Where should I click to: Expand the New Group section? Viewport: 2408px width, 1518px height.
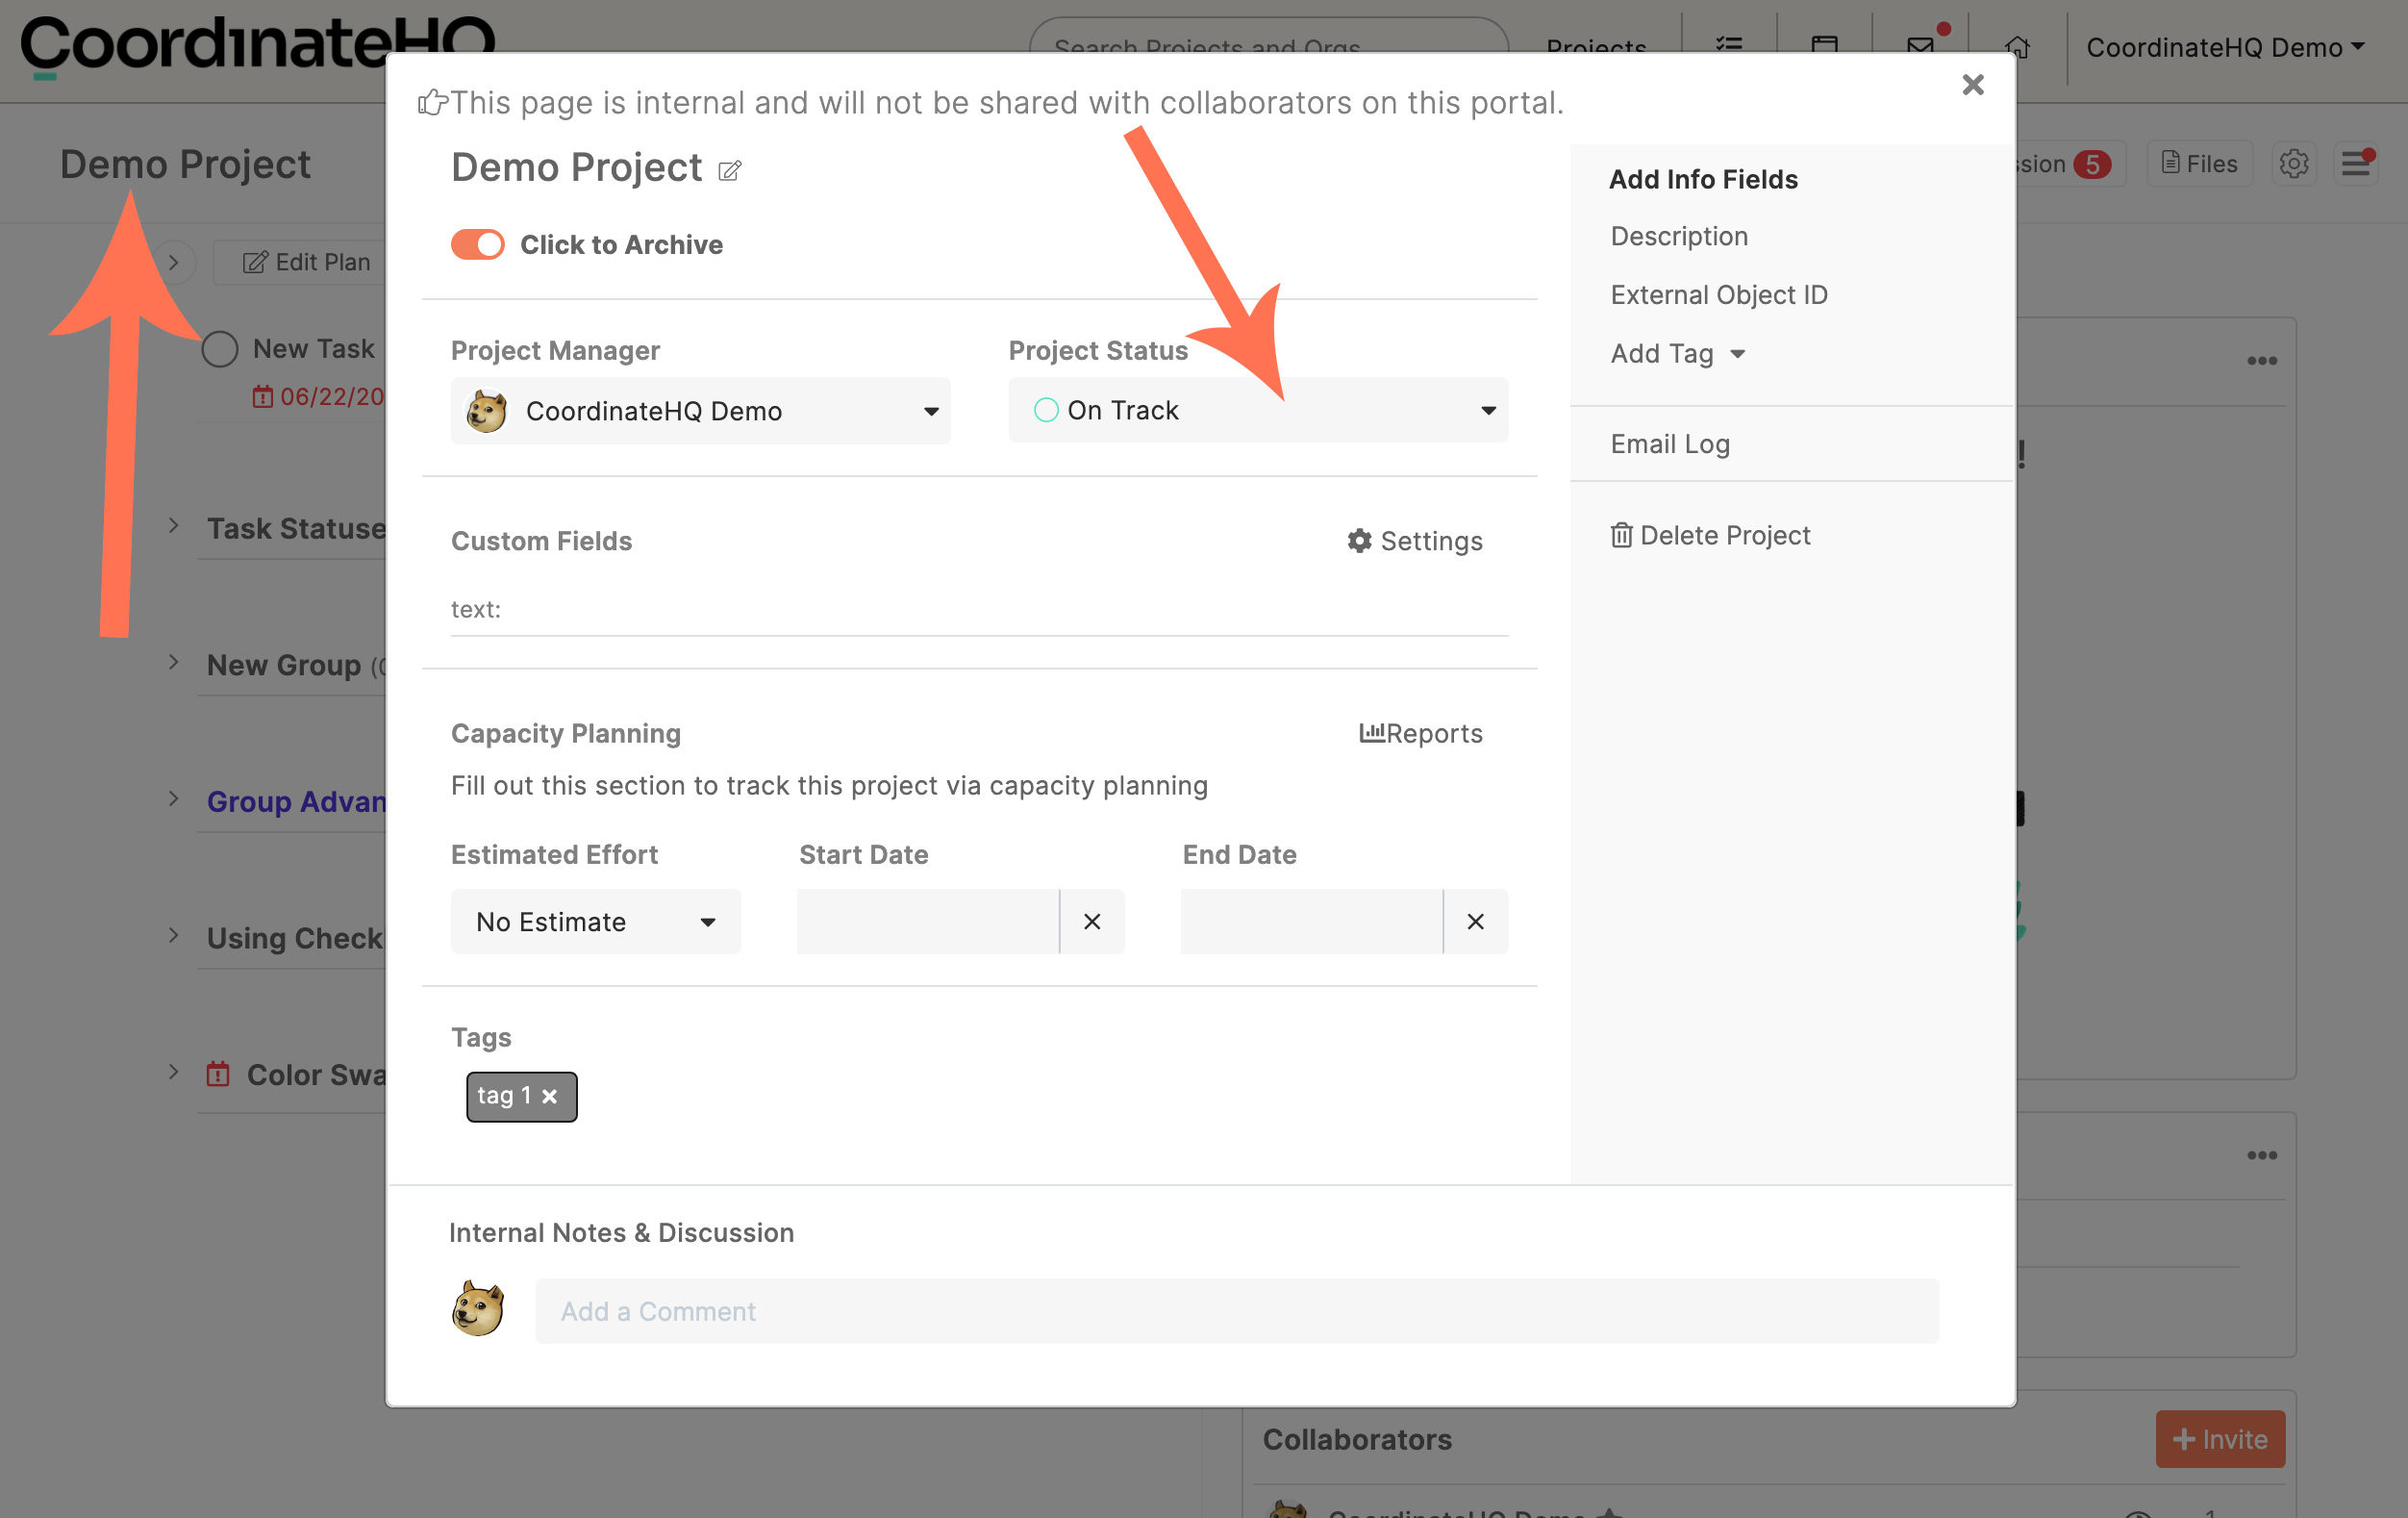[x=173, y=663]
